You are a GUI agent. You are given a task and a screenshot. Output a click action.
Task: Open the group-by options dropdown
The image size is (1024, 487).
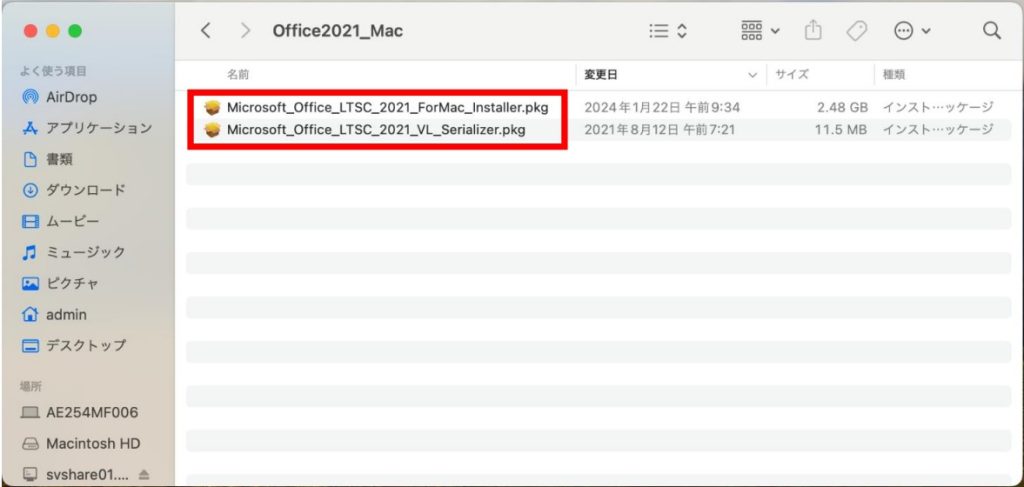coord(760,31)
